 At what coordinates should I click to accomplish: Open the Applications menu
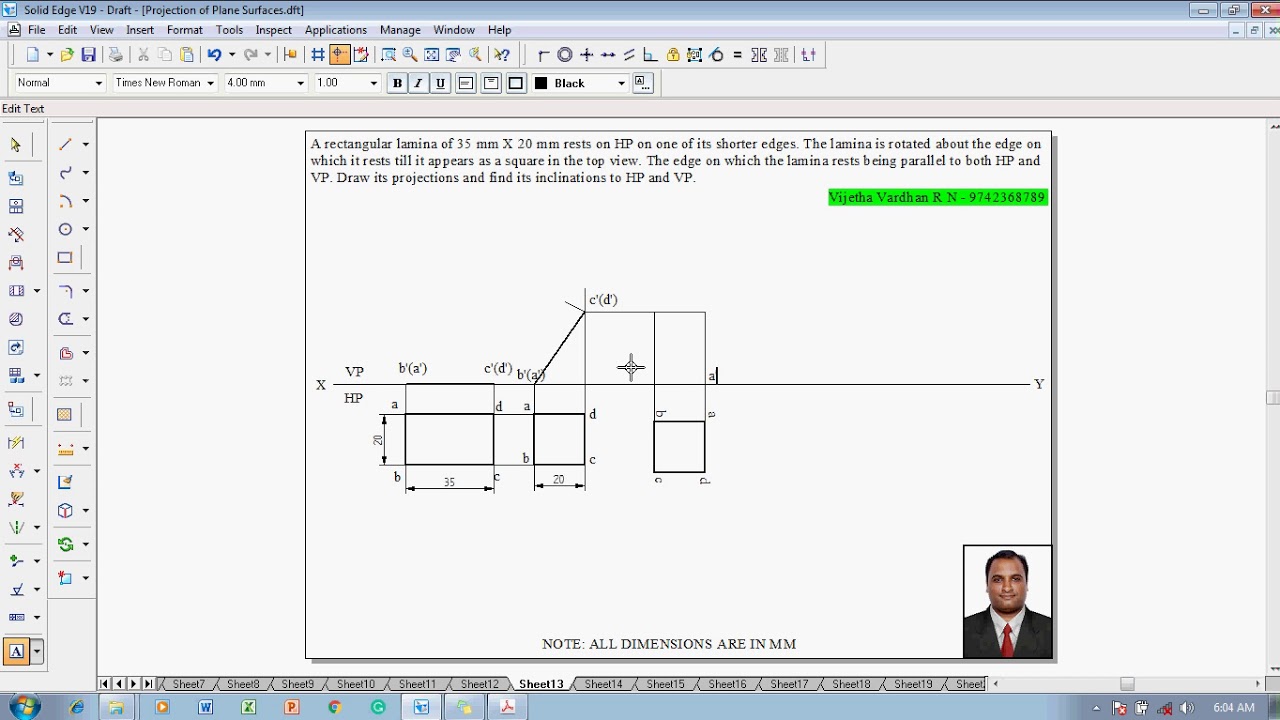coord(336,30)
